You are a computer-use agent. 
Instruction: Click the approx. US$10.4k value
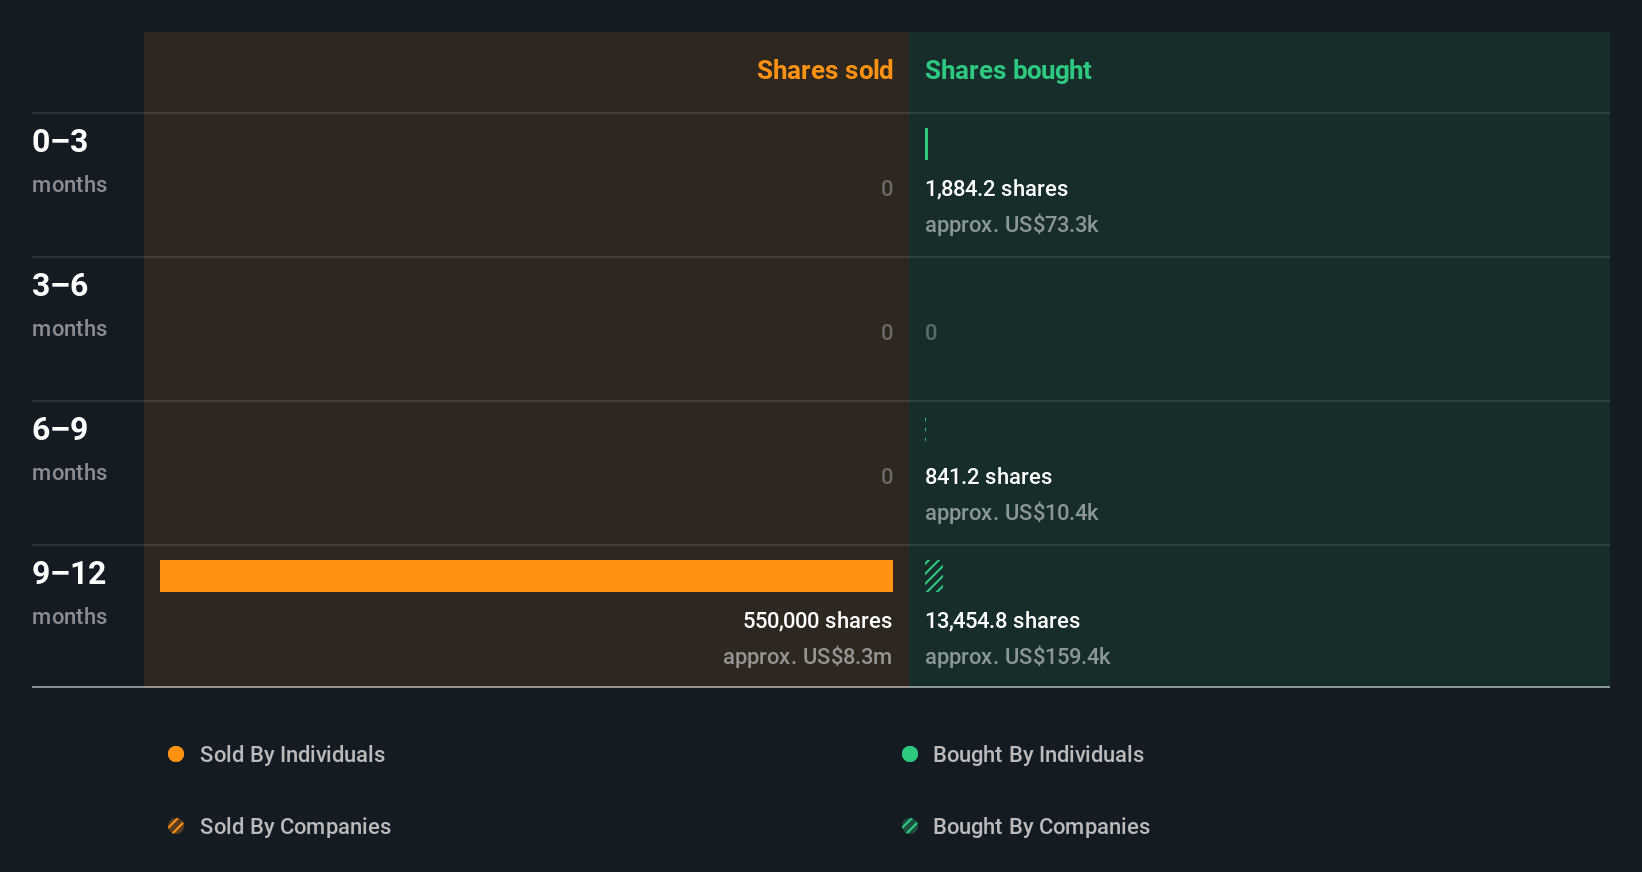point(1011,512)
